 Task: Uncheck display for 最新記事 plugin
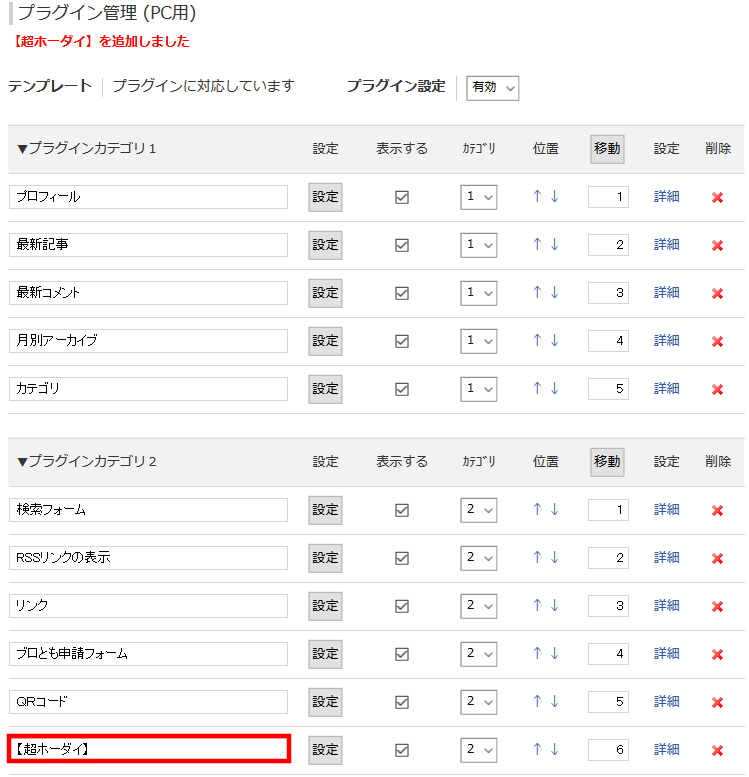tap(402, 245)
